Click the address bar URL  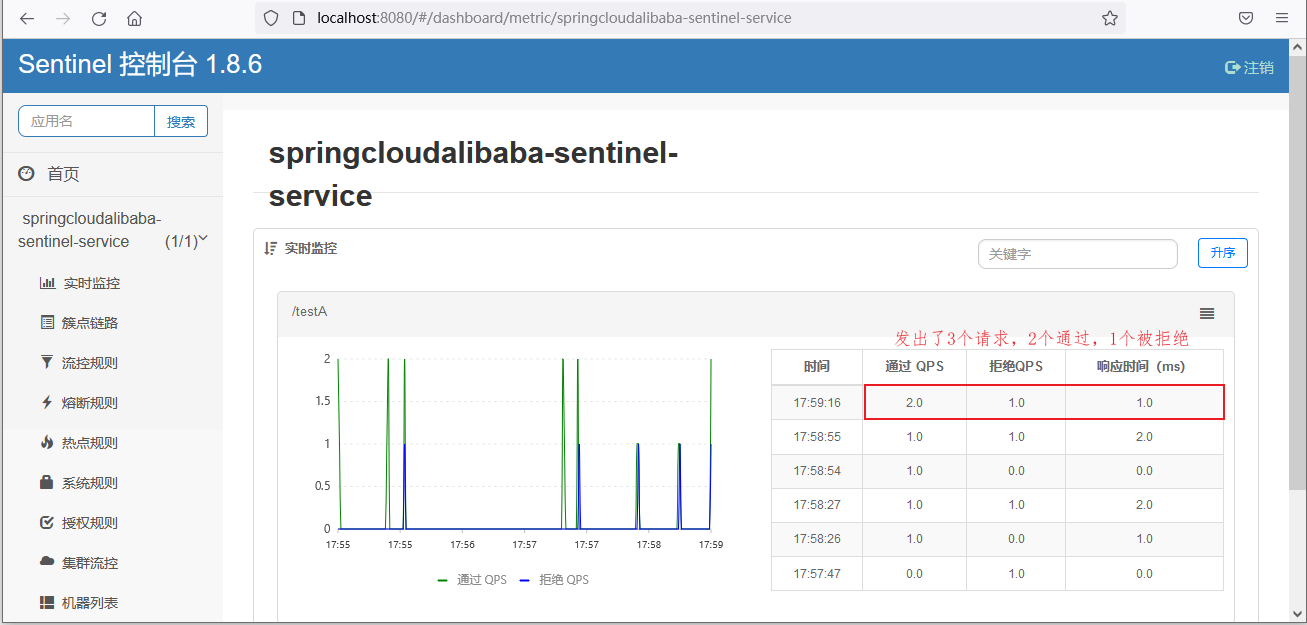[554, 18]
